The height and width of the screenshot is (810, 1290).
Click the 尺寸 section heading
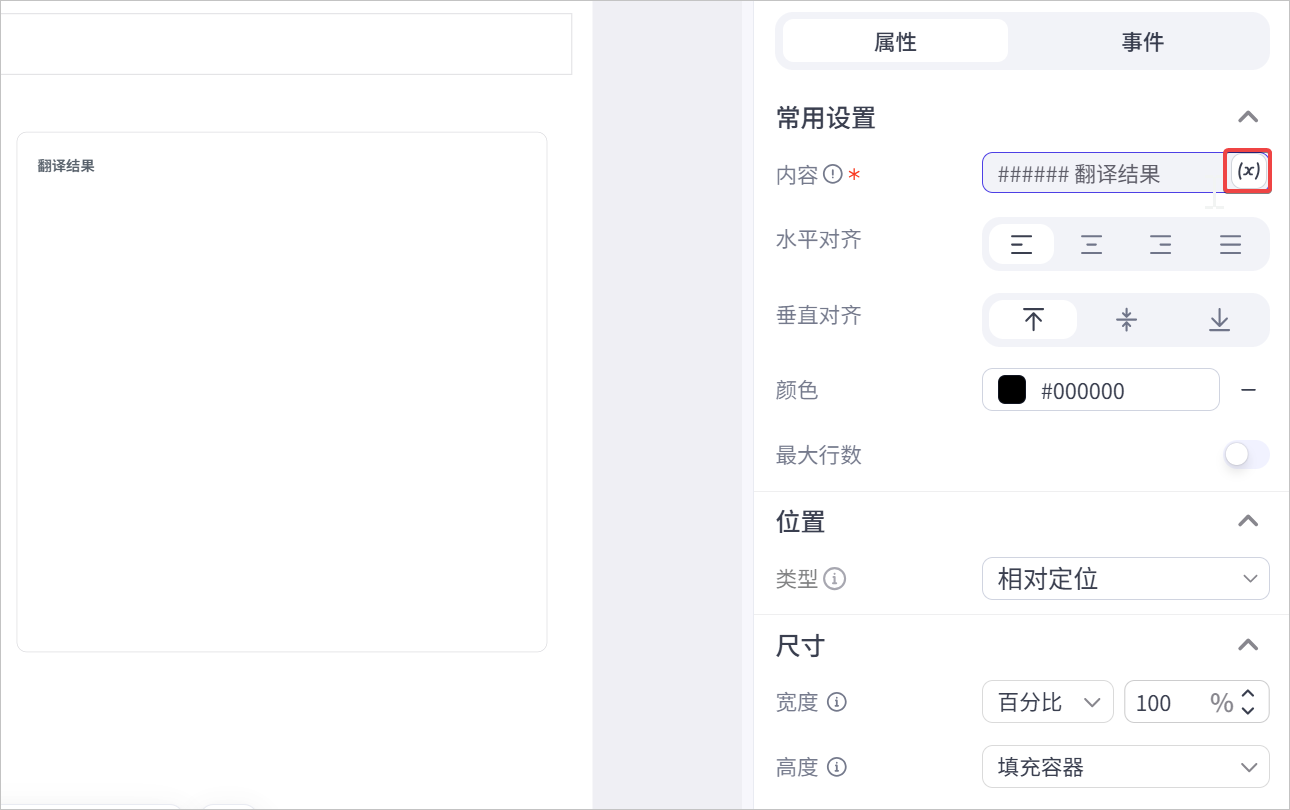(800, 645)
